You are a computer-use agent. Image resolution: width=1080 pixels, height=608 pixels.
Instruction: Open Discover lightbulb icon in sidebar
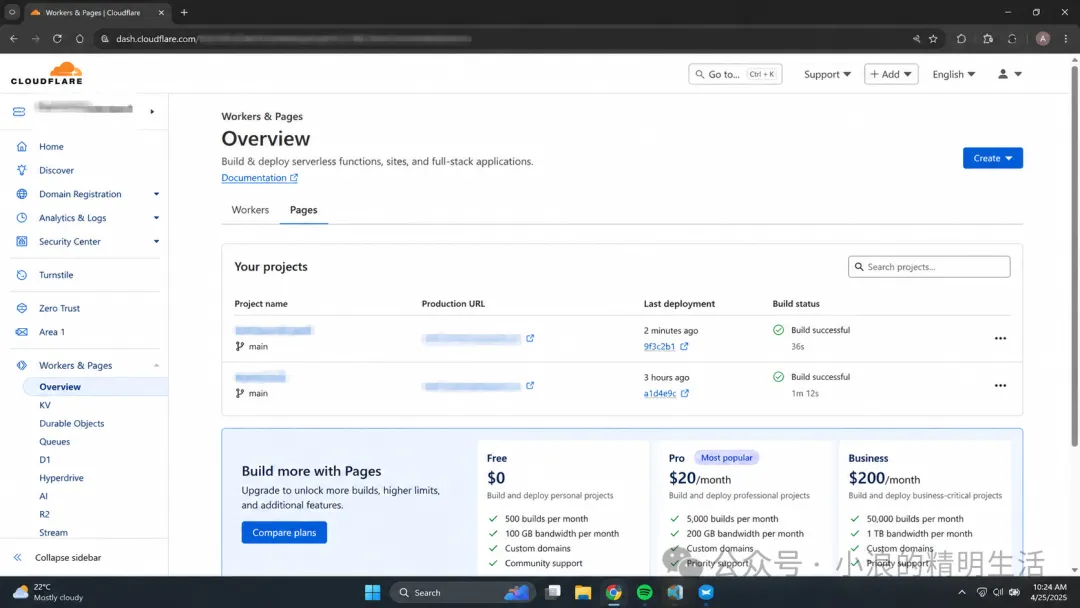tap(22, 170)
